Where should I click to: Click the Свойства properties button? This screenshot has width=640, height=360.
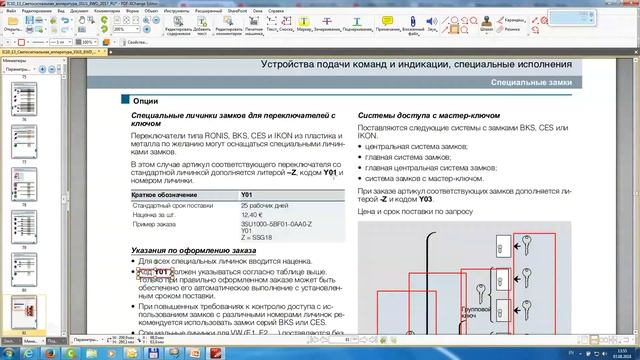[133, 42]
